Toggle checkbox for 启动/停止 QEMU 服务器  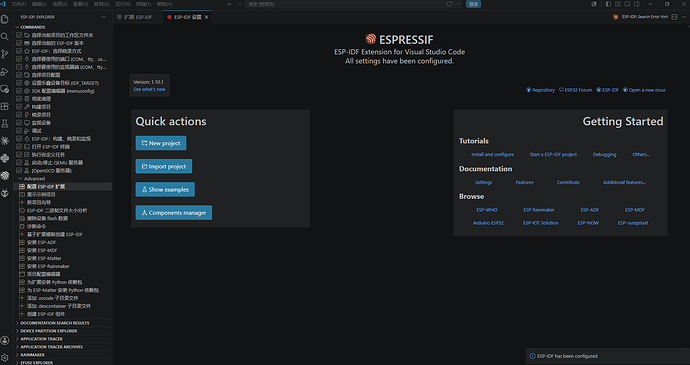pos(19,162)
